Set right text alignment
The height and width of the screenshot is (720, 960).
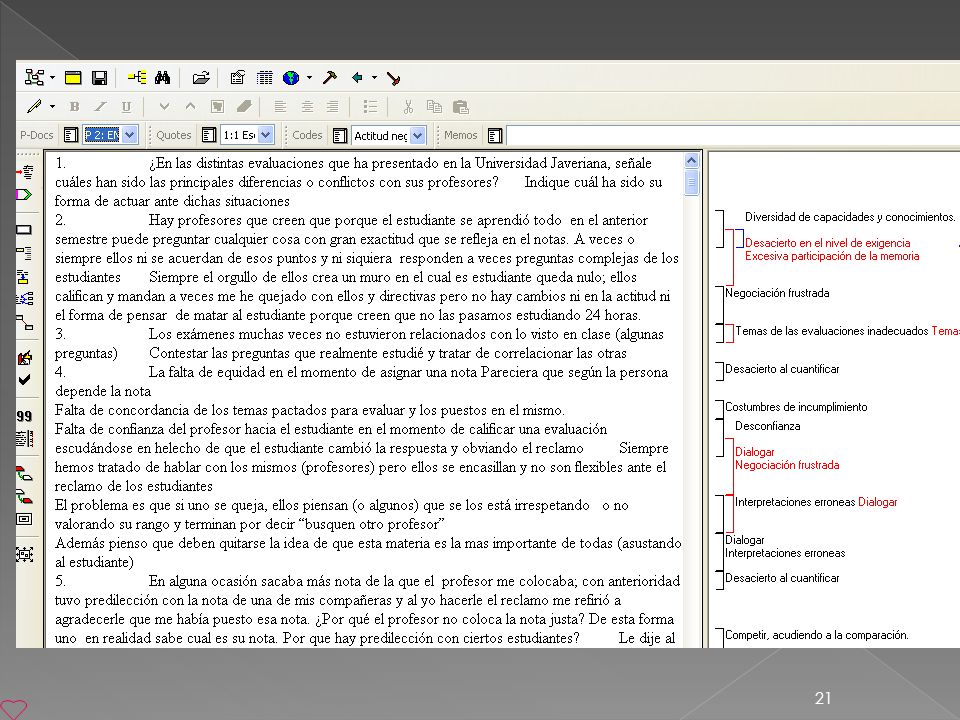(332, 107)
